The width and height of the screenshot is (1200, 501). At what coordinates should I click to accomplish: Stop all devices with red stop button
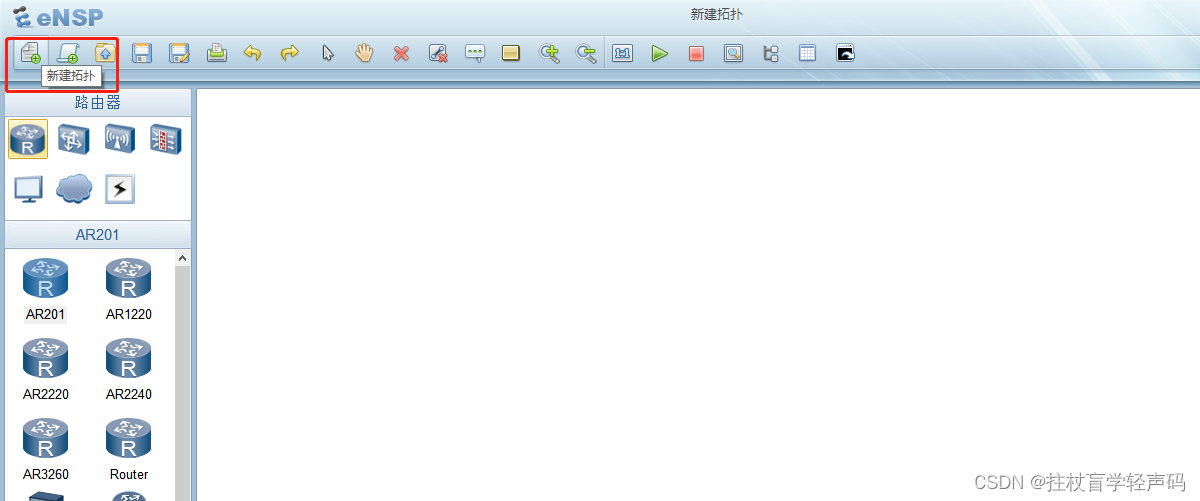tap(696, 53)
